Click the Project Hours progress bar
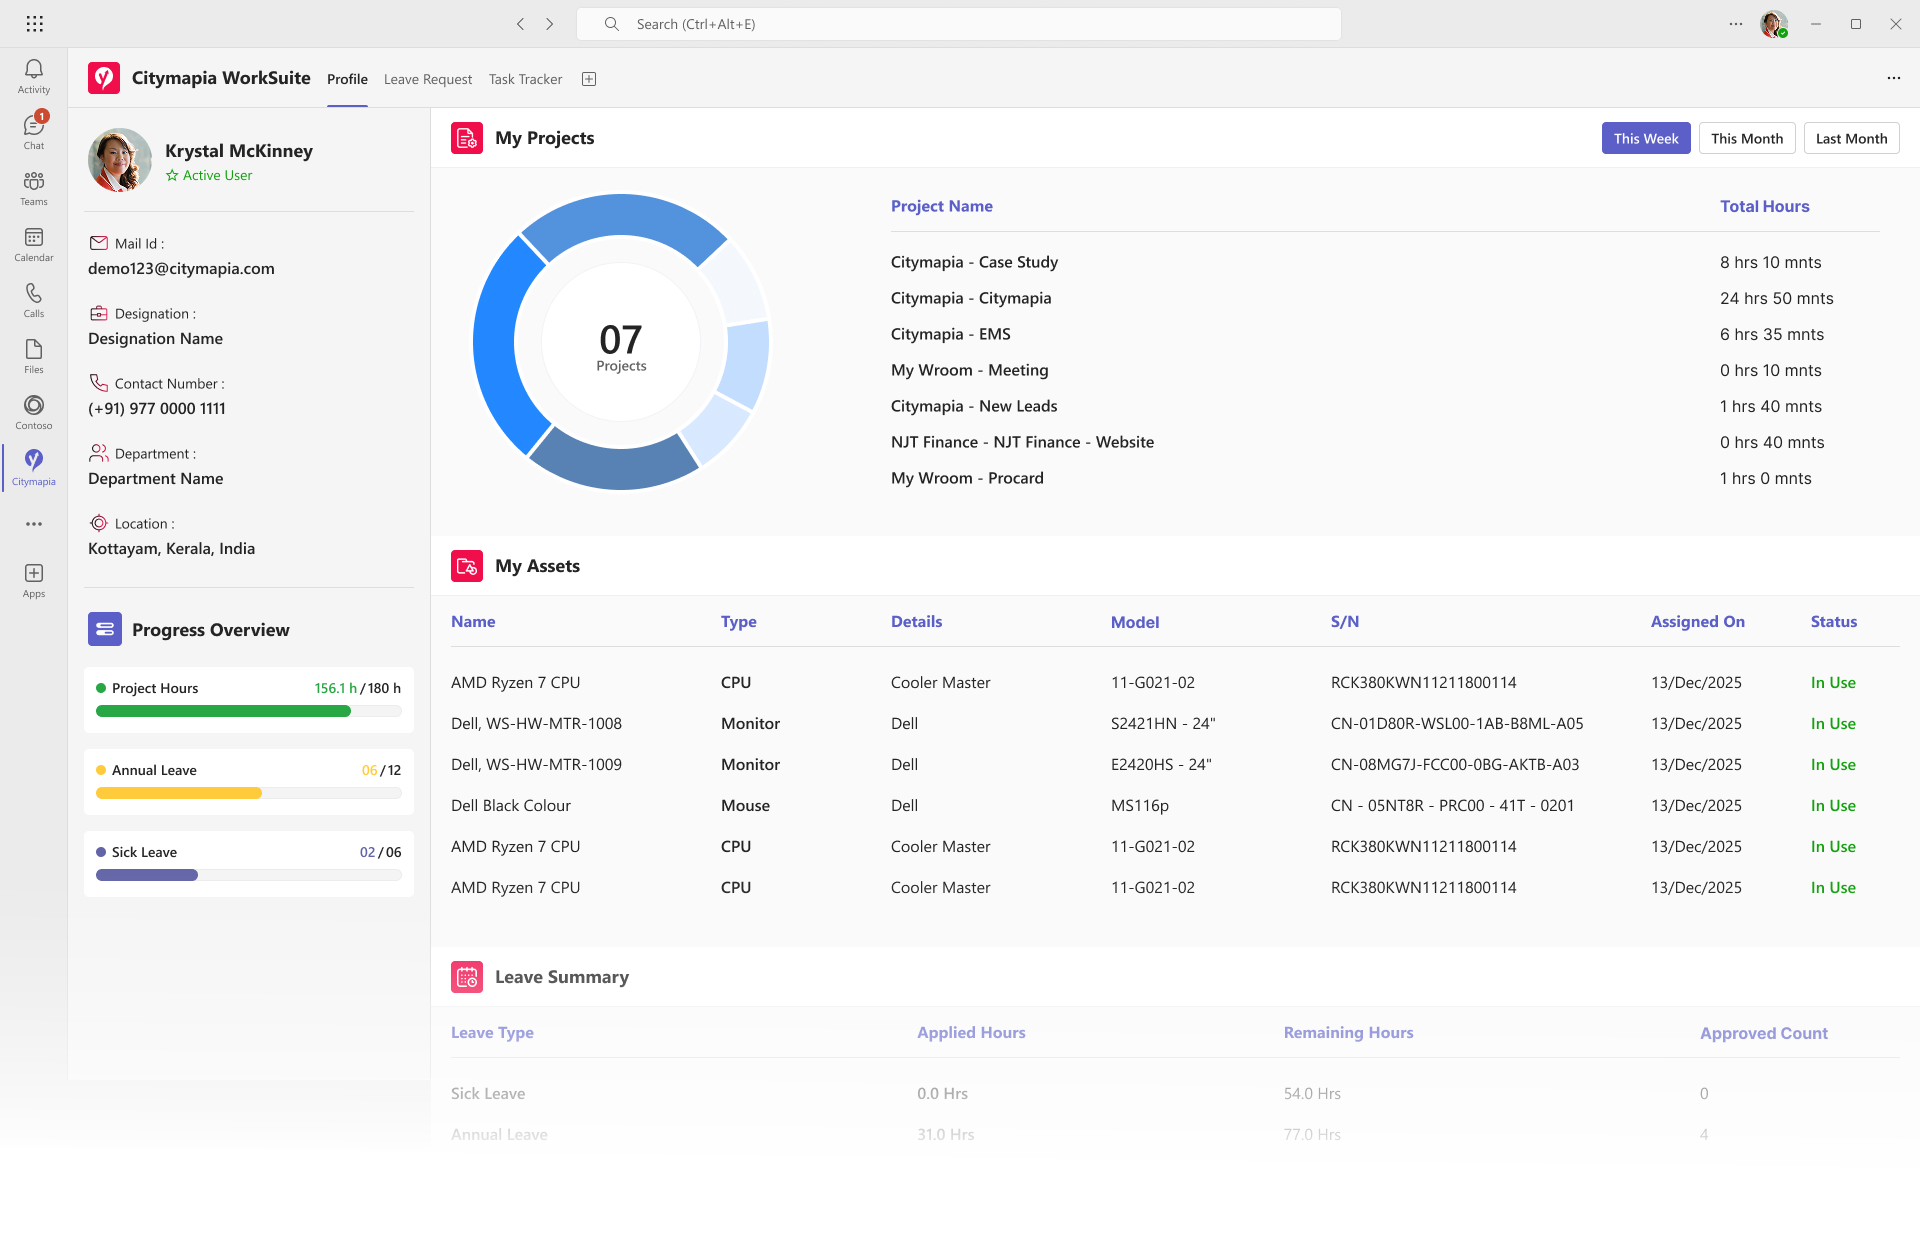This screenshot has height=1235, width=1920. 249,711
